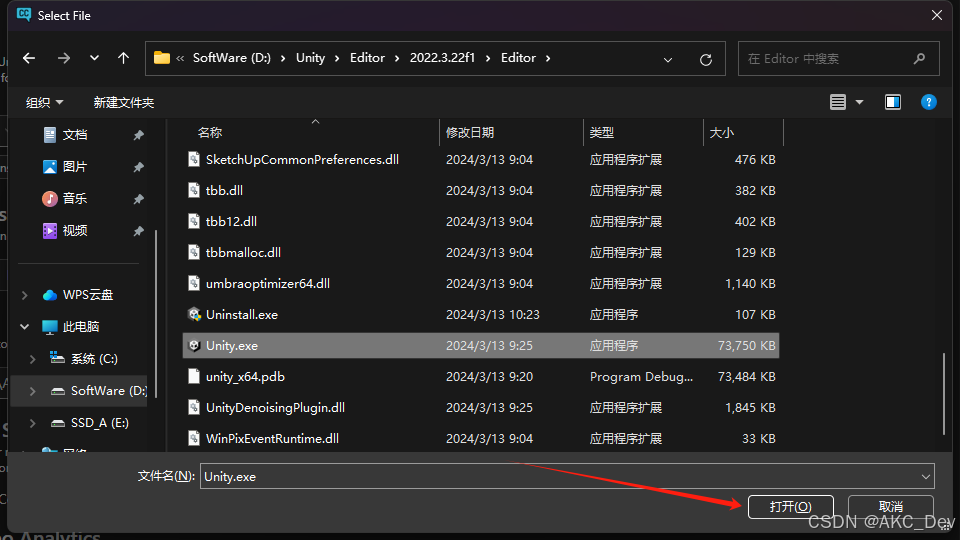Select SketchUpCommonPreferences.dll file
This screenshot has width=960, height=540.
(x=481, y=160)
